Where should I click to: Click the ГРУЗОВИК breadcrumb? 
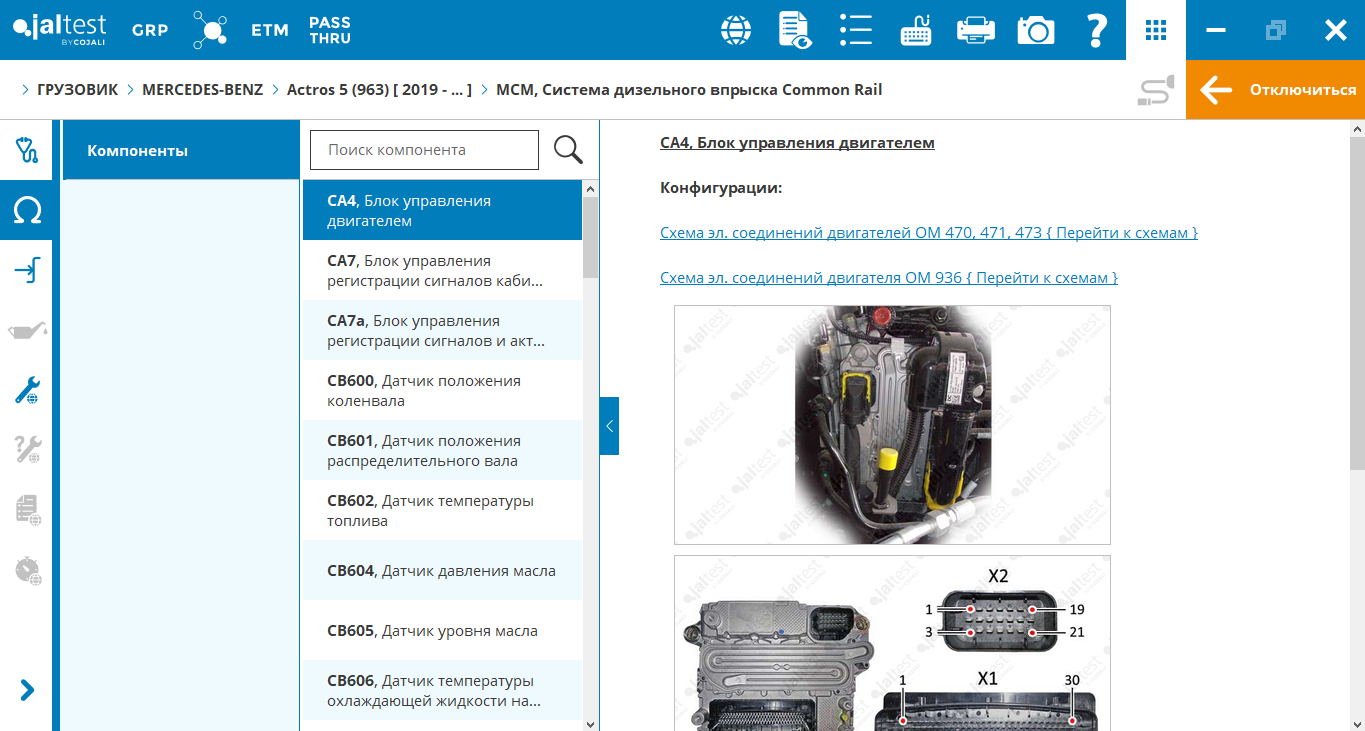click(x=78, y=90)
